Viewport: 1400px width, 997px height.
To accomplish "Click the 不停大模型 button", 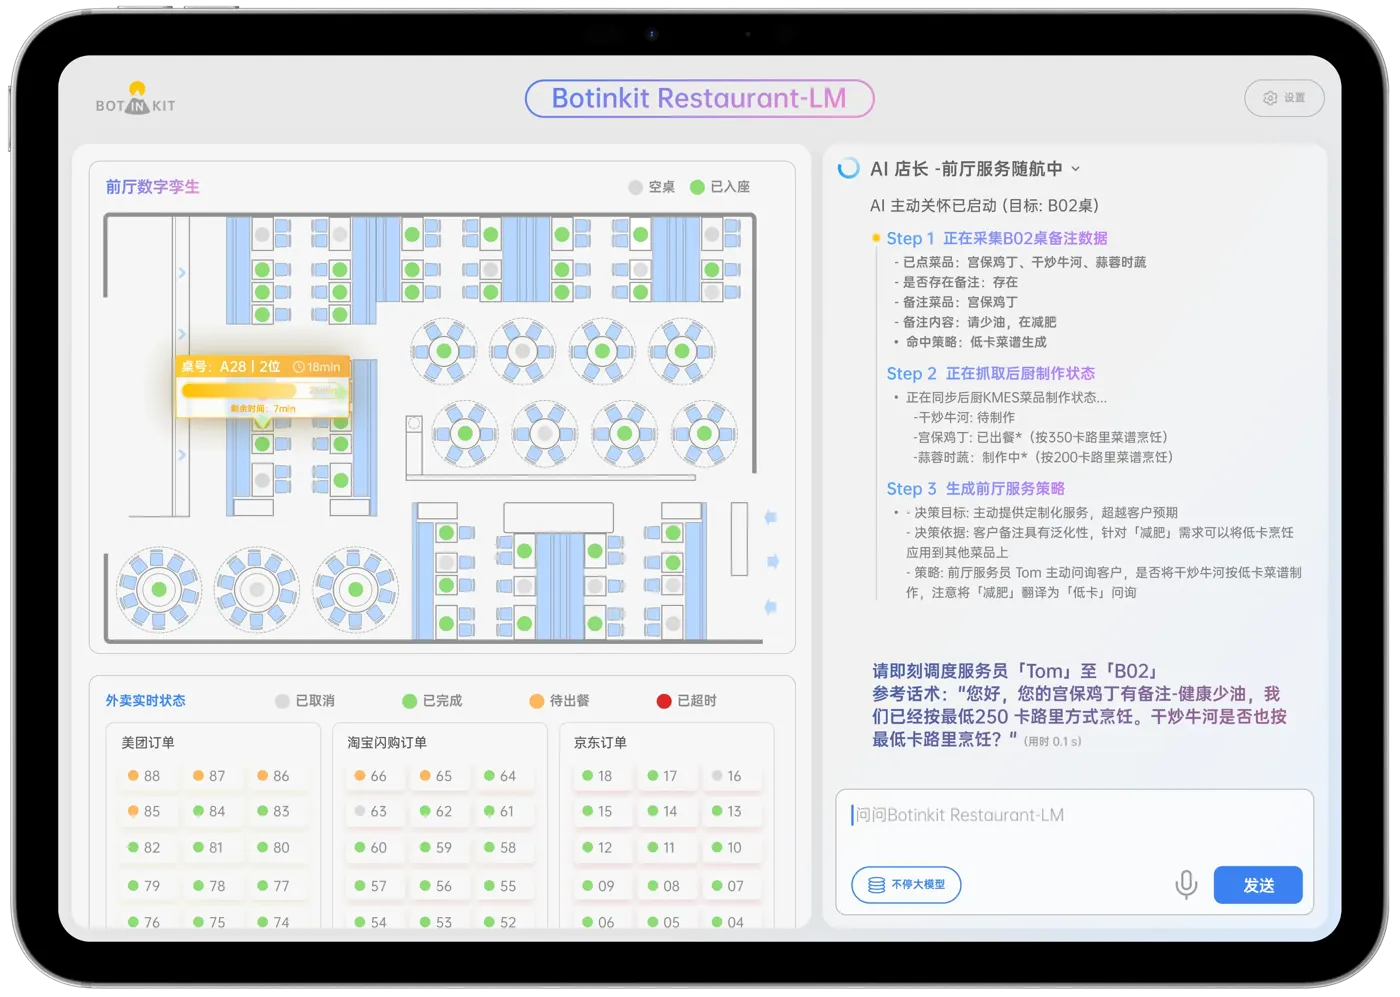I will click(x=906, y=885).
